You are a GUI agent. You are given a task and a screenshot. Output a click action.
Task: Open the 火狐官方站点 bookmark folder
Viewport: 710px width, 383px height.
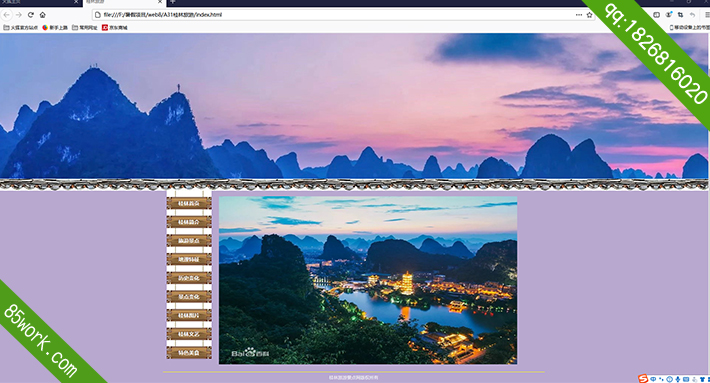[21, 28]
